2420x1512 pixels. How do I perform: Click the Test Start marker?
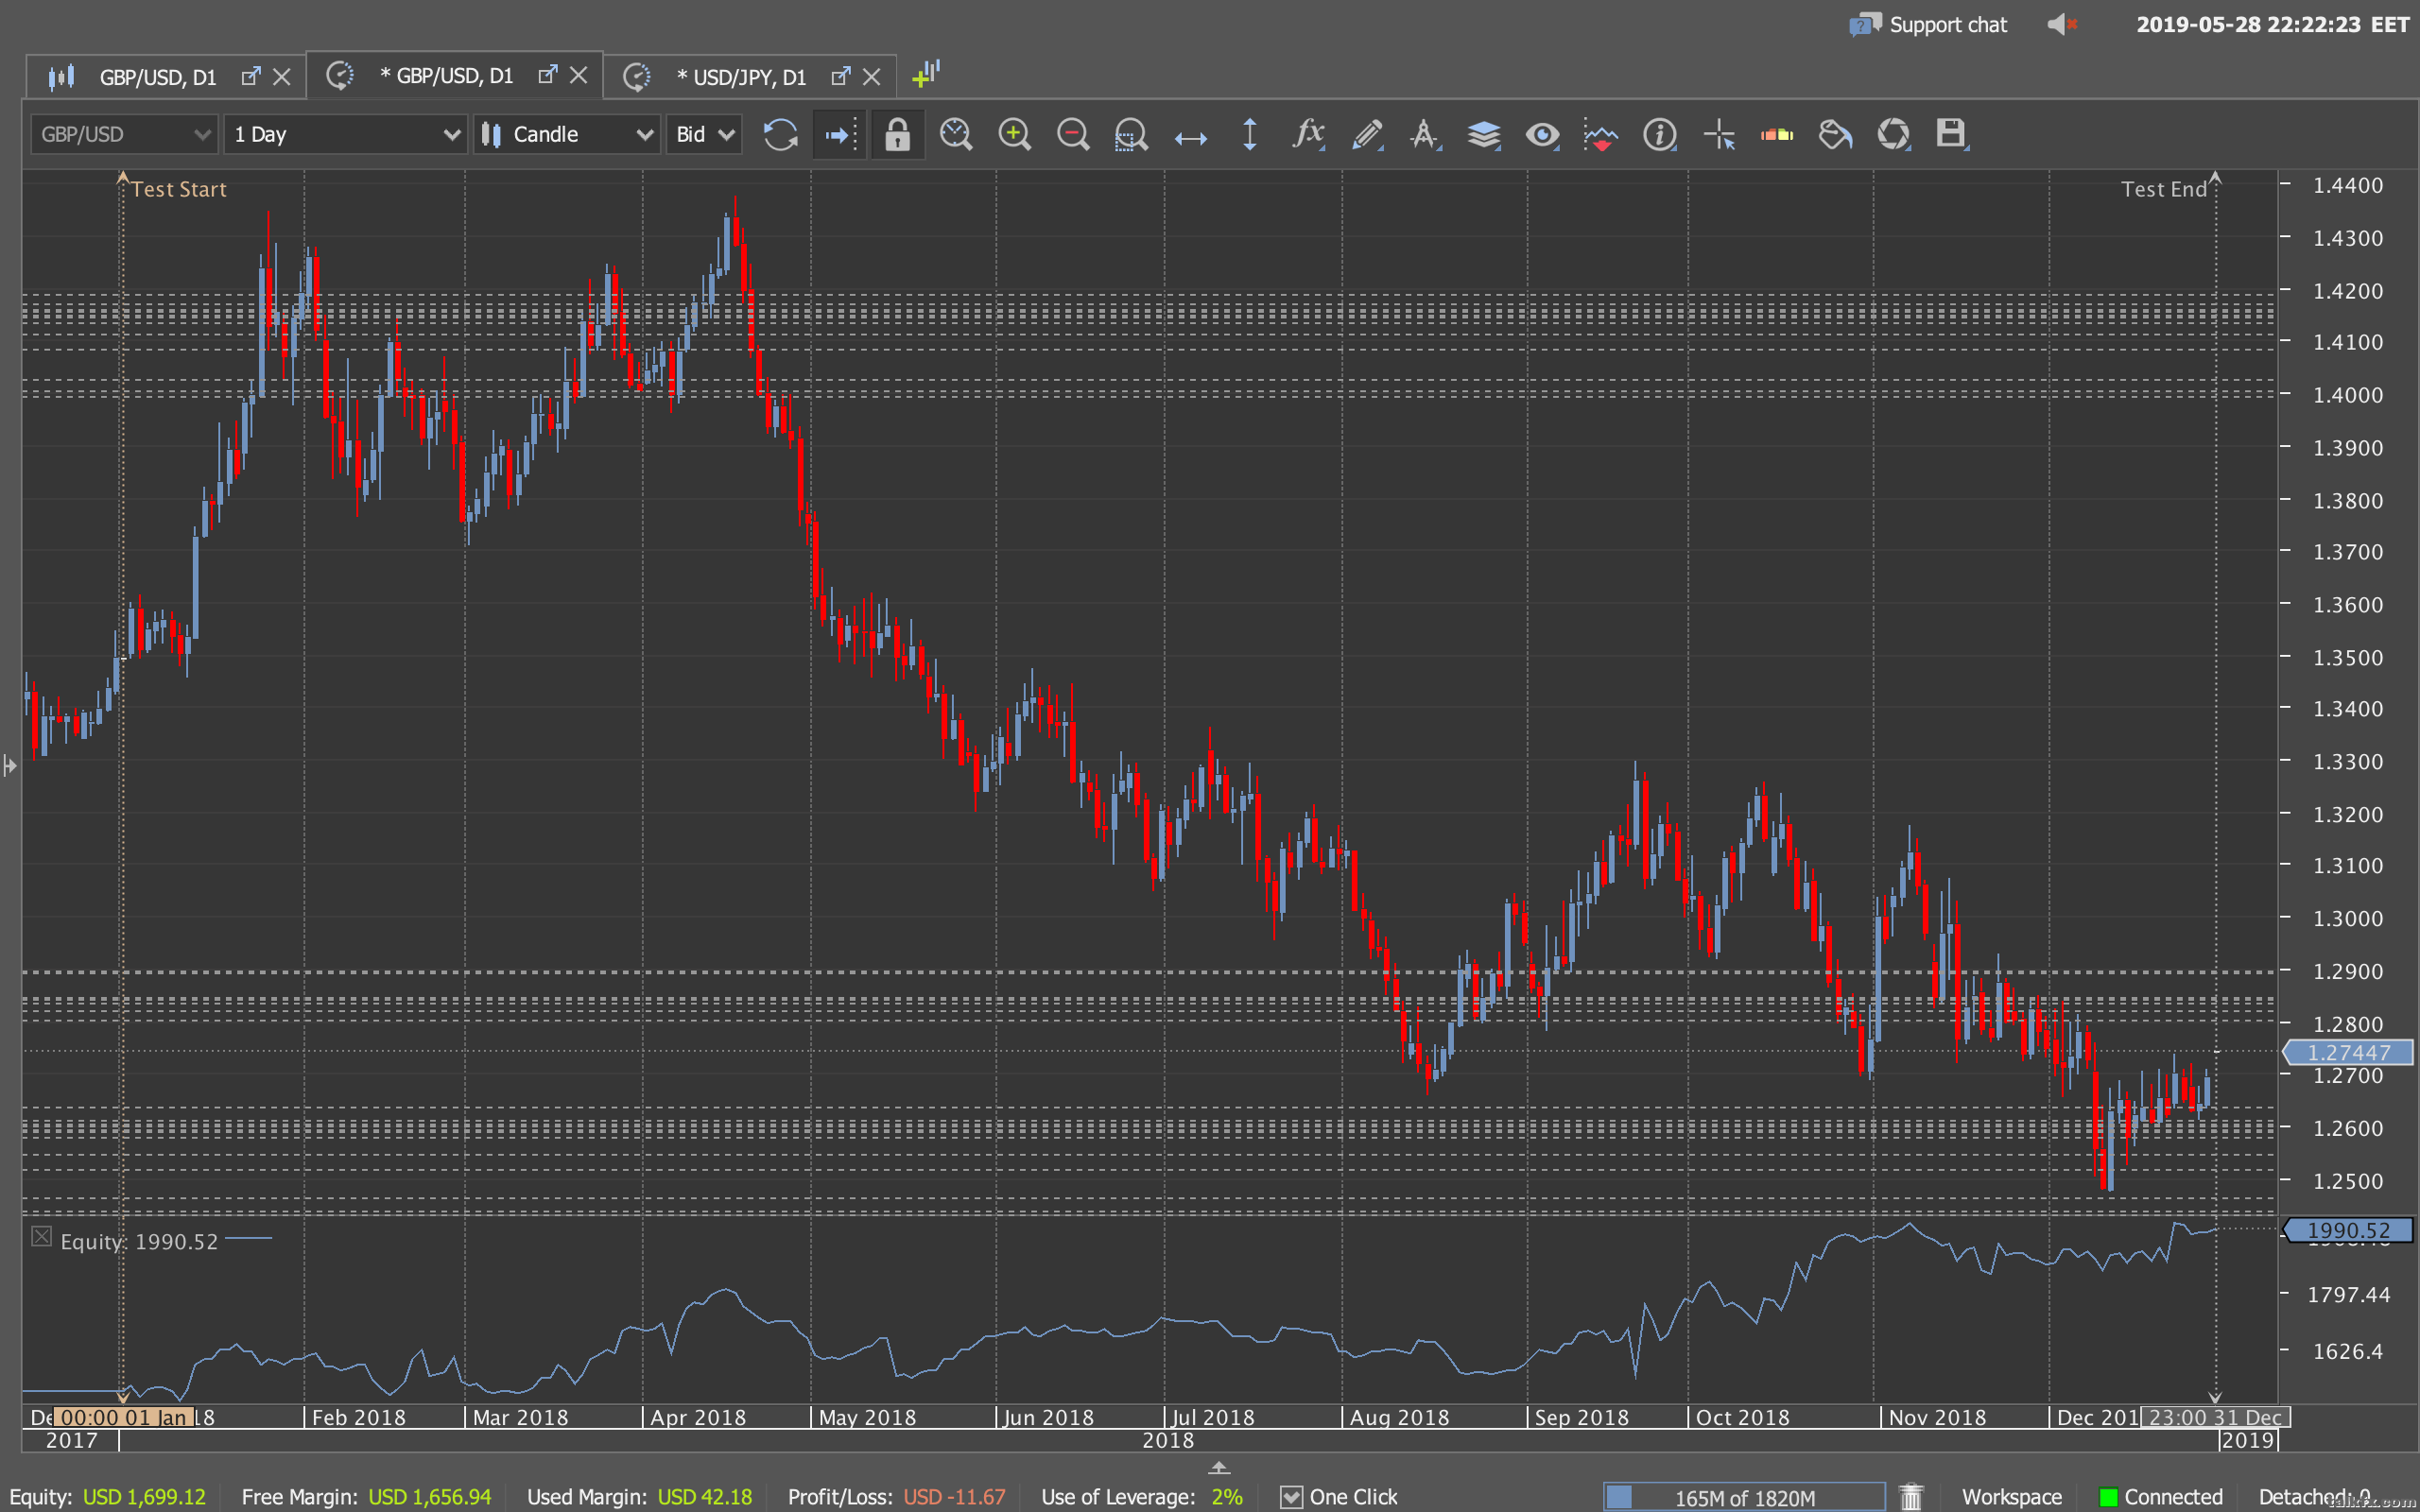point(178,189)
